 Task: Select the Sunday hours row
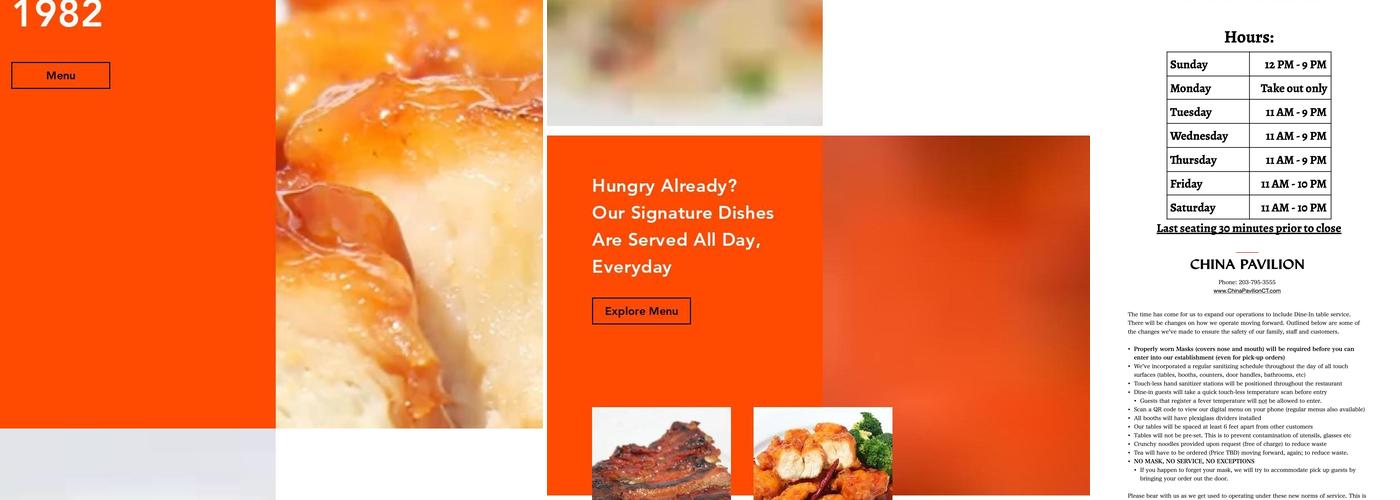pyautogui.click(x=1249, y=64)
